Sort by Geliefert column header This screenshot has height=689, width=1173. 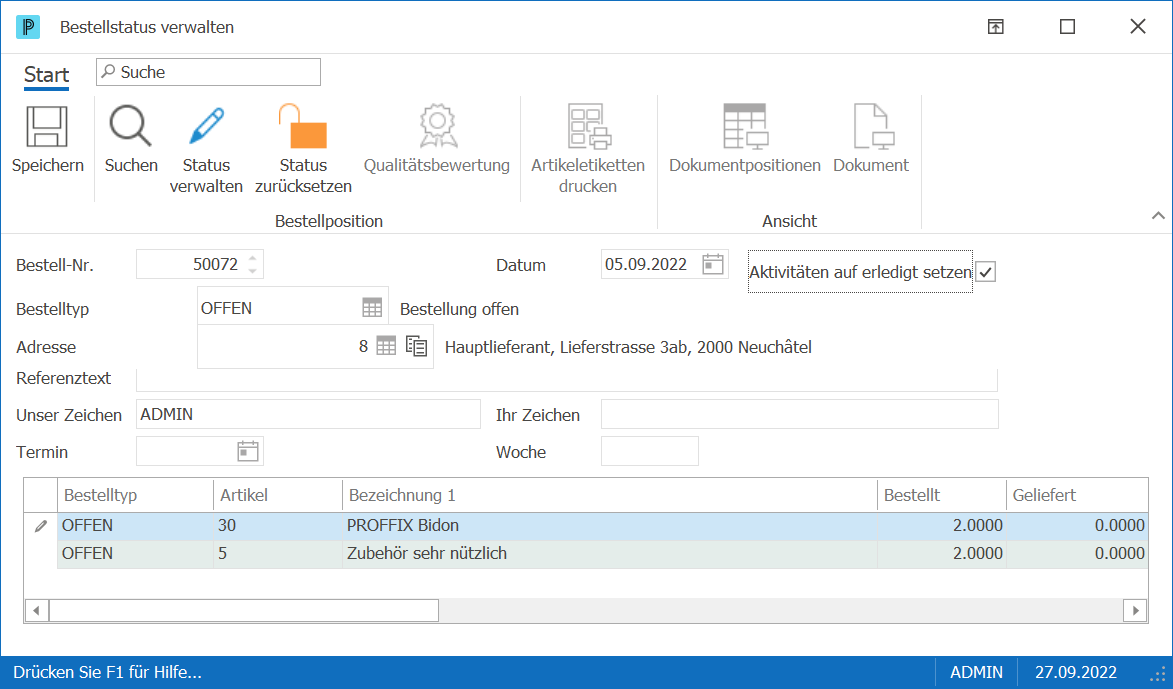click(1077, 495)
